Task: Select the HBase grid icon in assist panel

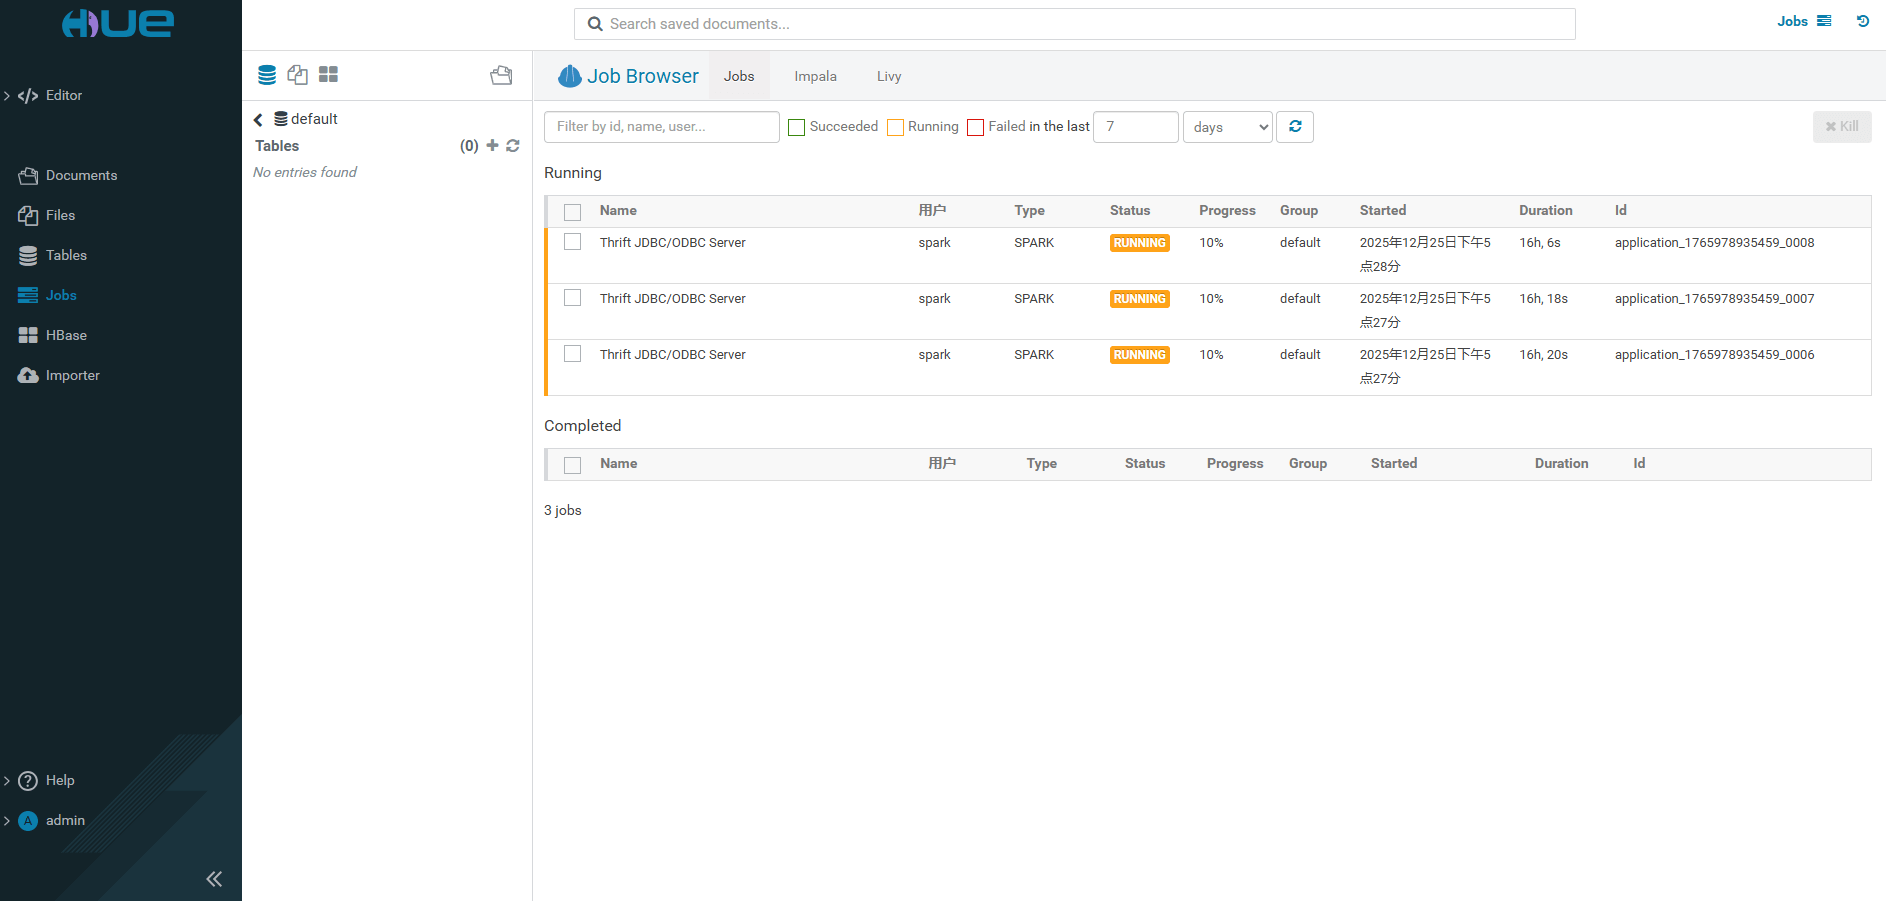Action: coord(328,75)
